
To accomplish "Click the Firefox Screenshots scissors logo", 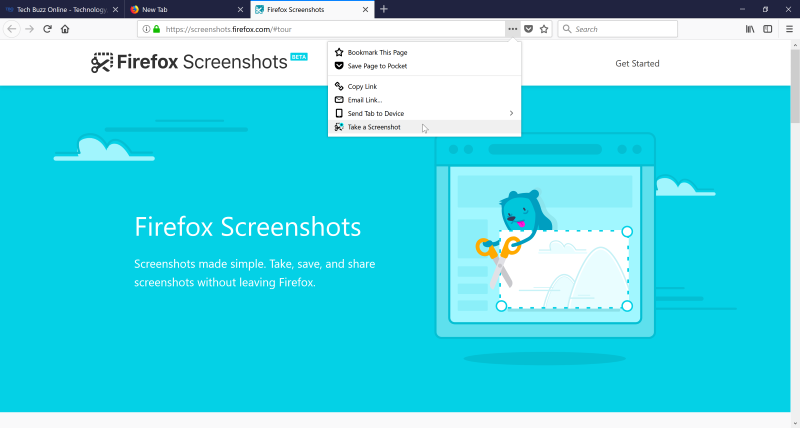I will pyautogui.click(x=102, y=63).
